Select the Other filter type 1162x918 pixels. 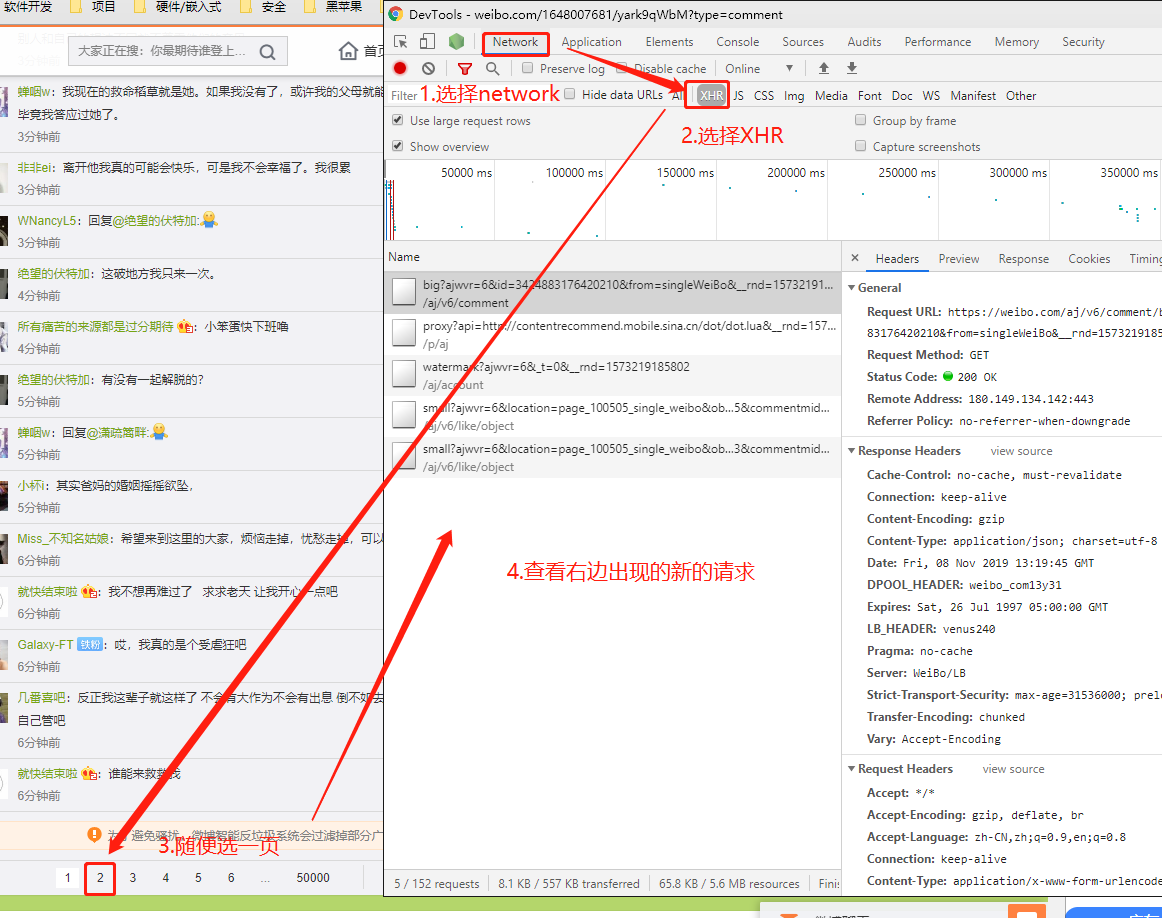pyautogui.click(x=1020, y=96)
